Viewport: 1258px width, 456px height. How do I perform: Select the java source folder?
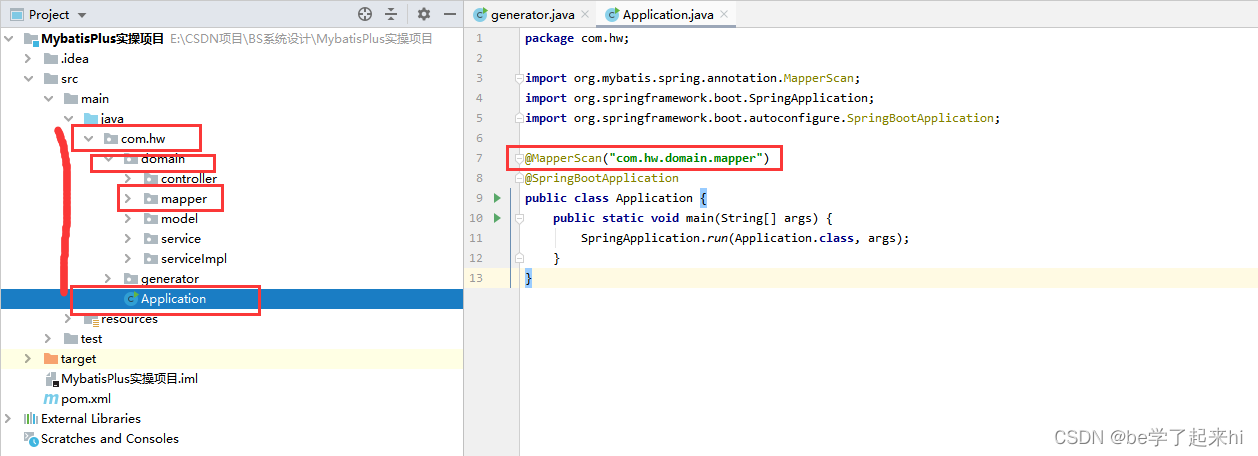tap(112, 119)
